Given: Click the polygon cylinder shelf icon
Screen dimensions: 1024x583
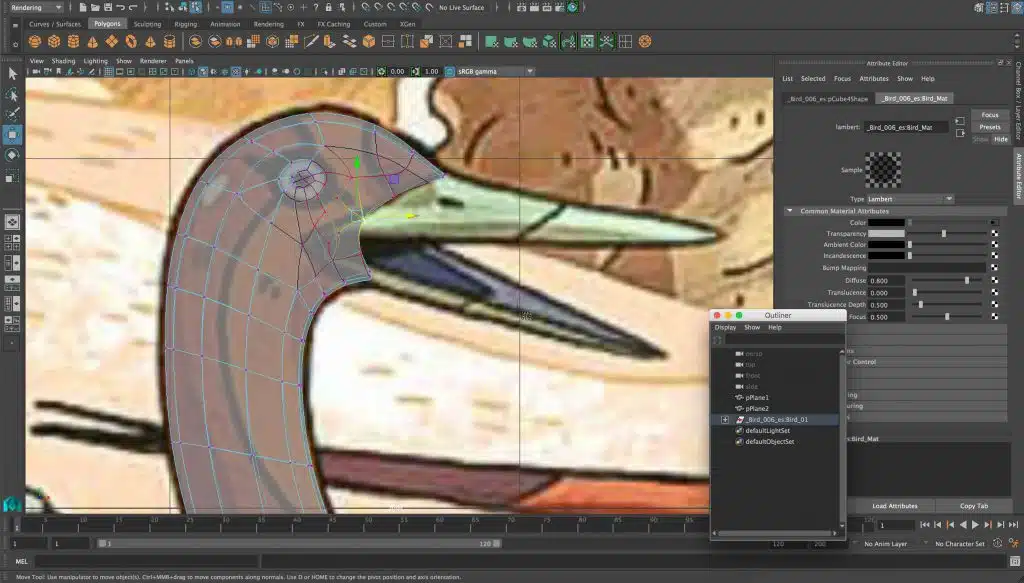Looking at the screenshot, I should coord(71,42).
